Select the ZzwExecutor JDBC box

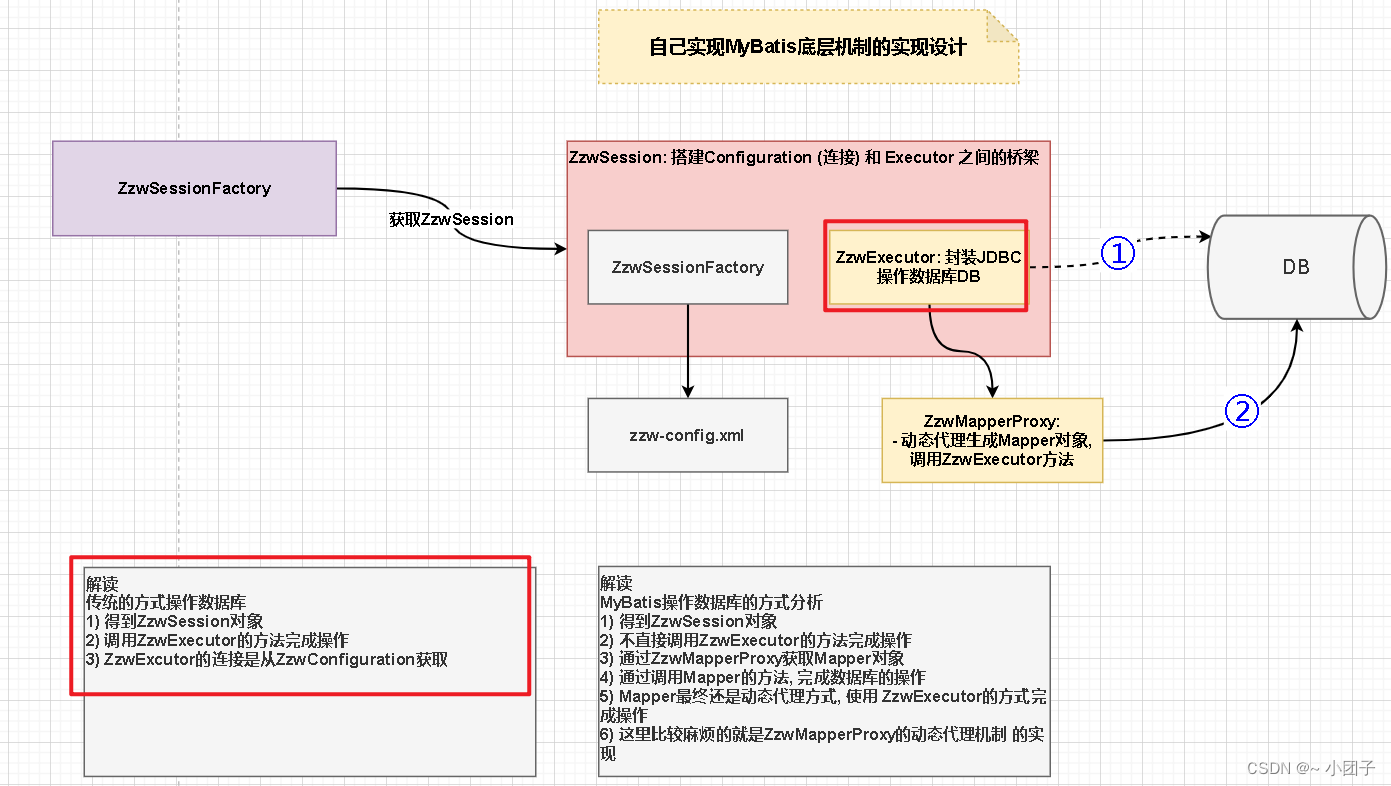tap(928, 266)
